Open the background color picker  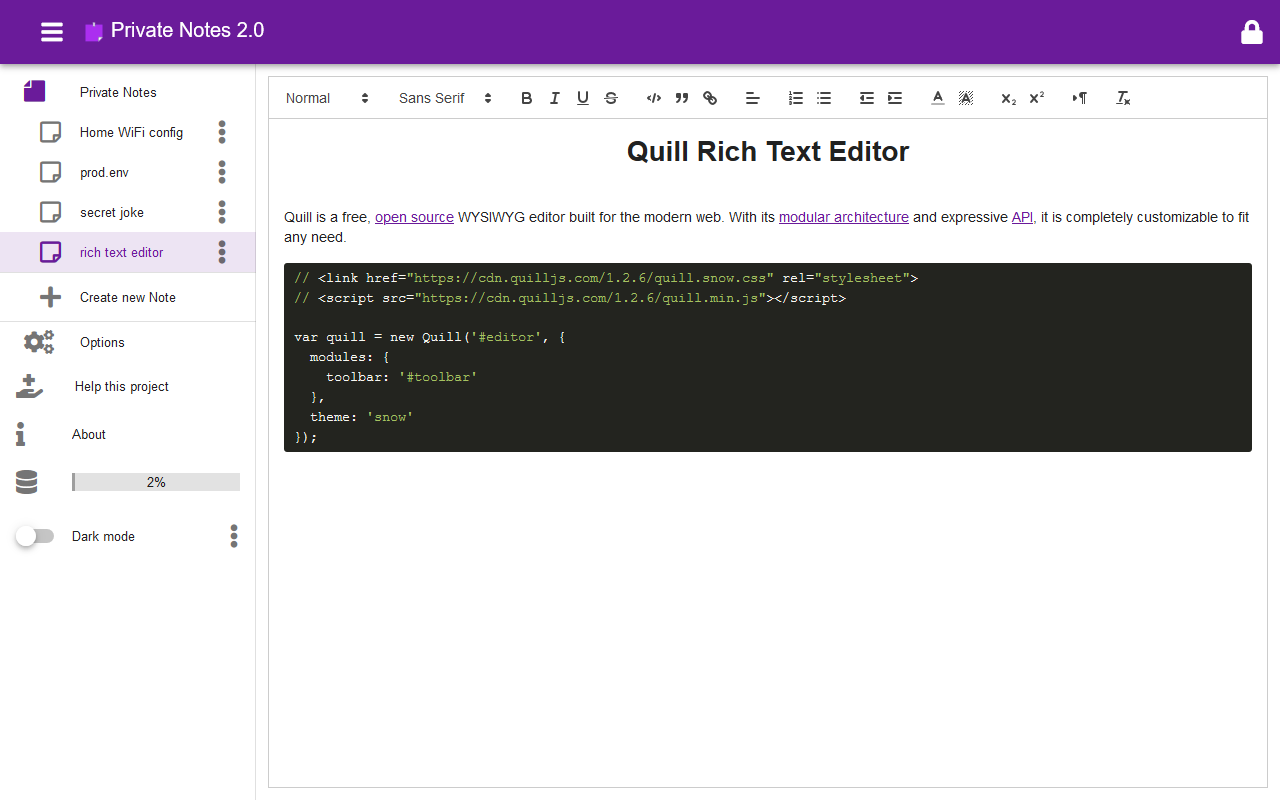(966, 98)
